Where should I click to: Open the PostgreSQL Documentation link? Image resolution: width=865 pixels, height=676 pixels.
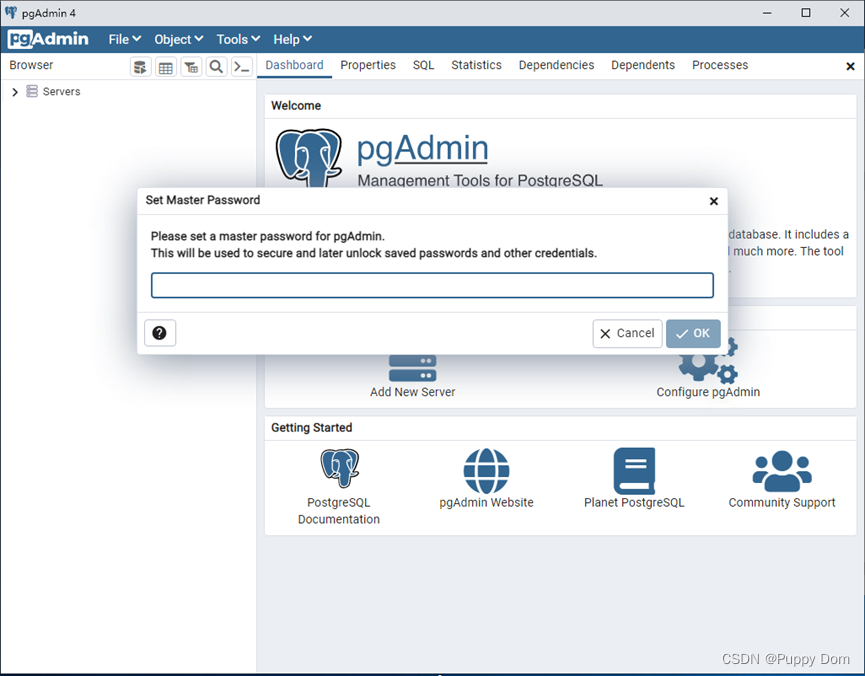[339, 510]
